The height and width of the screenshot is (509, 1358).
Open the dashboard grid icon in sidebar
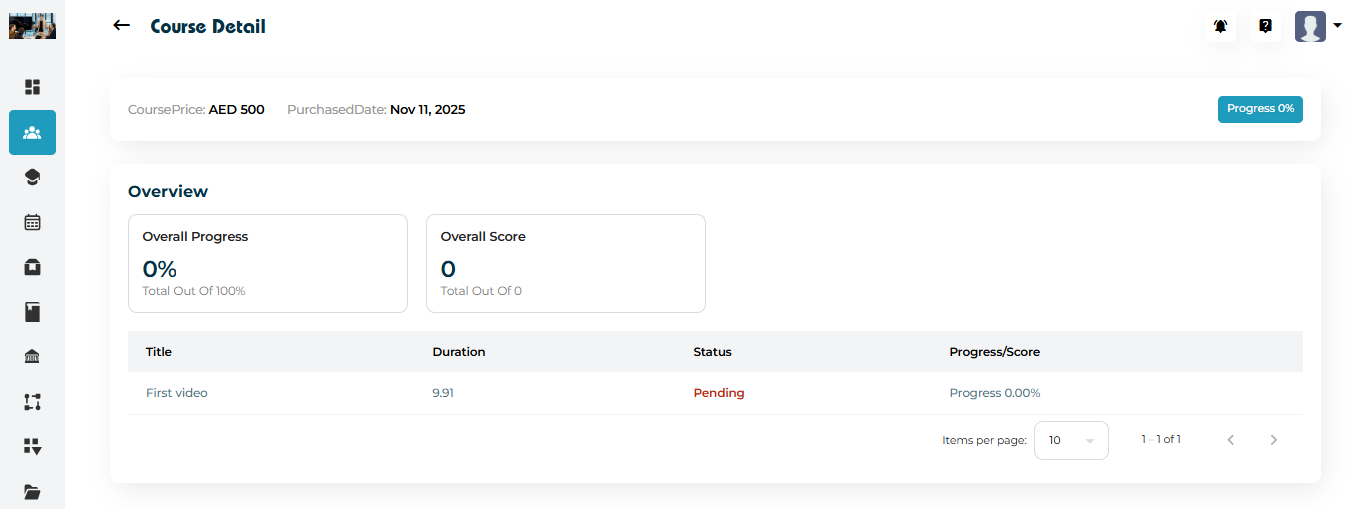[32, 87]
